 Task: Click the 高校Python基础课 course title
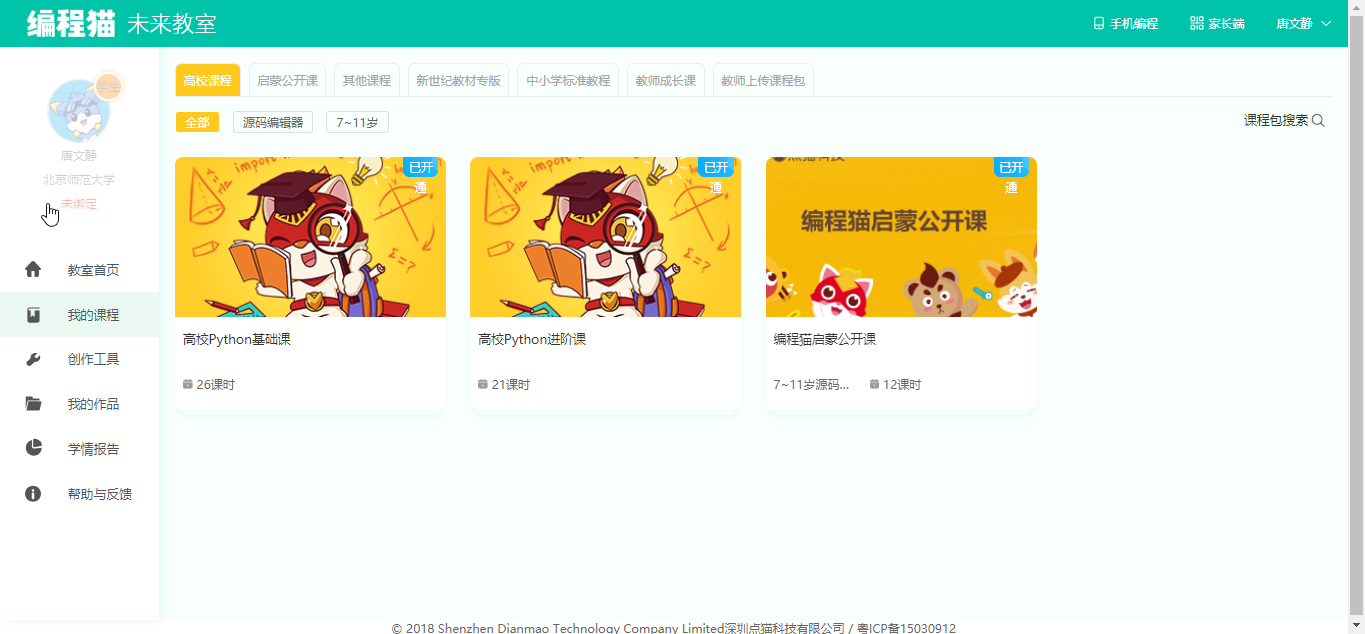tap(237, 340)
